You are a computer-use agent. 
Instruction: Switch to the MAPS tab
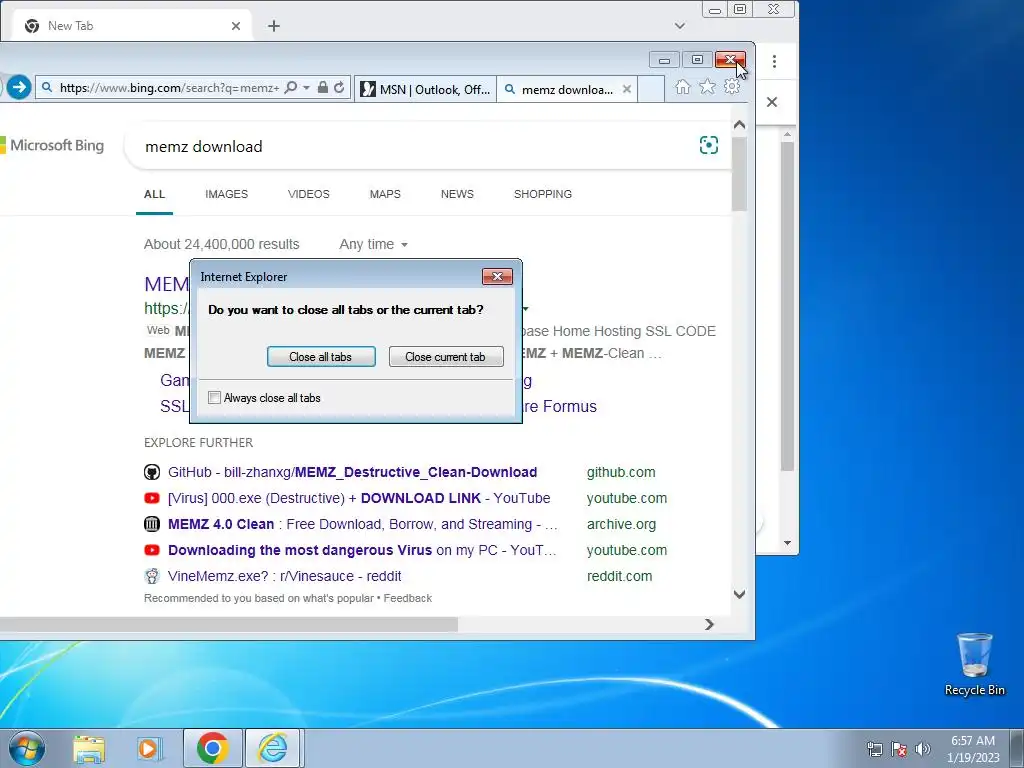click(385, 194)
